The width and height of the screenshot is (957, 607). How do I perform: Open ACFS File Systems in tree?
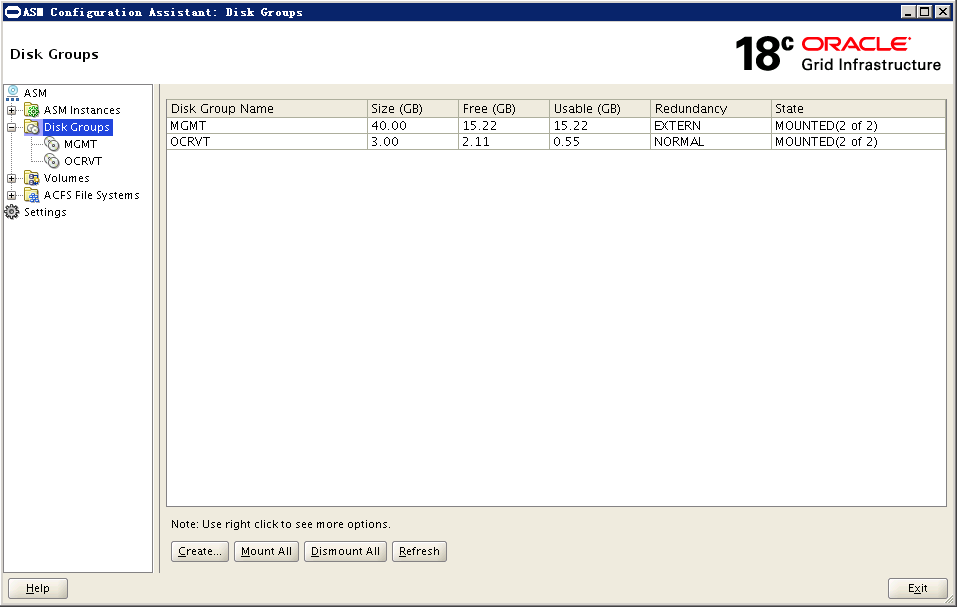pos(92,195)
